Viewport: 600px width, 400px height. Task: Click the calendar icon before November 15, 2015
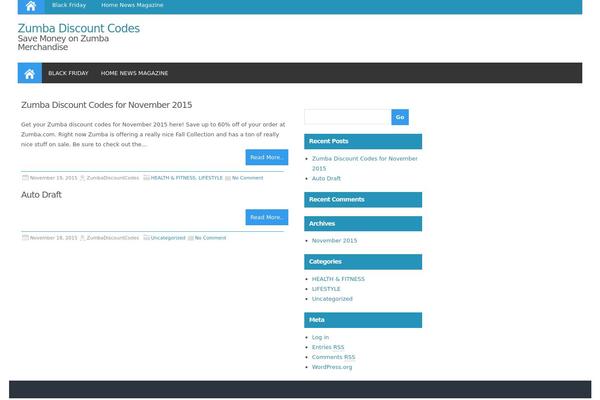[25, 178]
